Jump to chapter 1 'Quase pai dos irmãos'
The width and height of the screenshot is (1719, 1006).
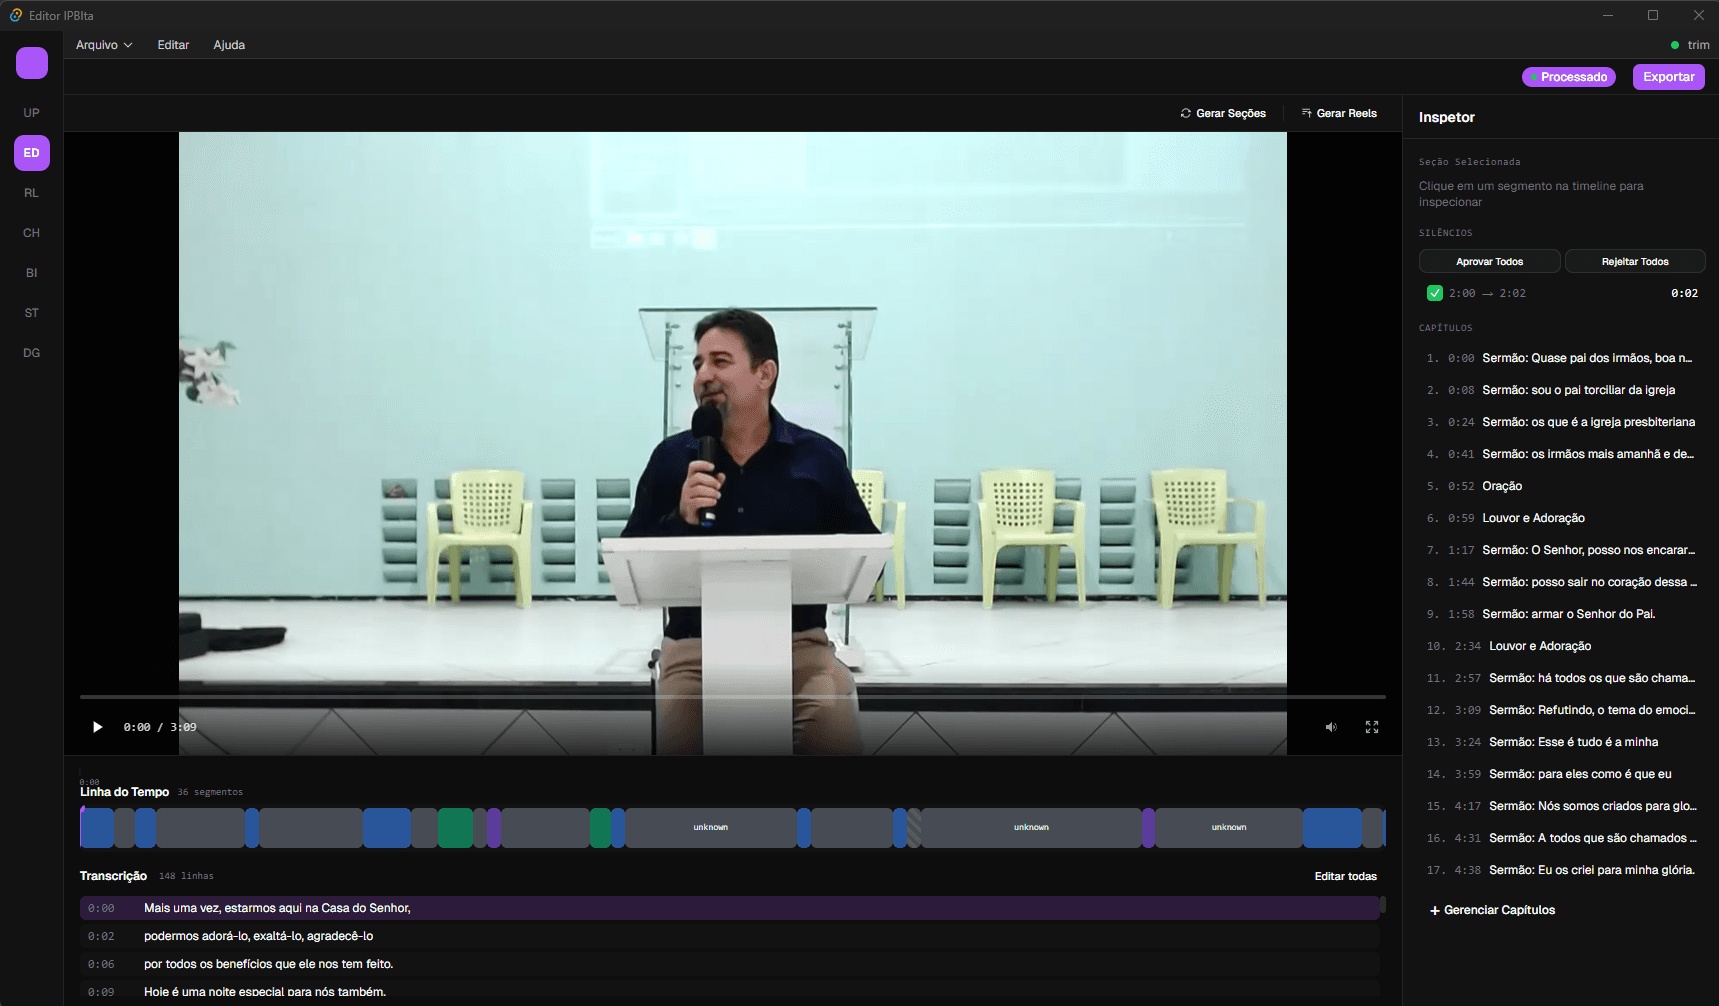pyautogui.click(x=1561, y=358)
